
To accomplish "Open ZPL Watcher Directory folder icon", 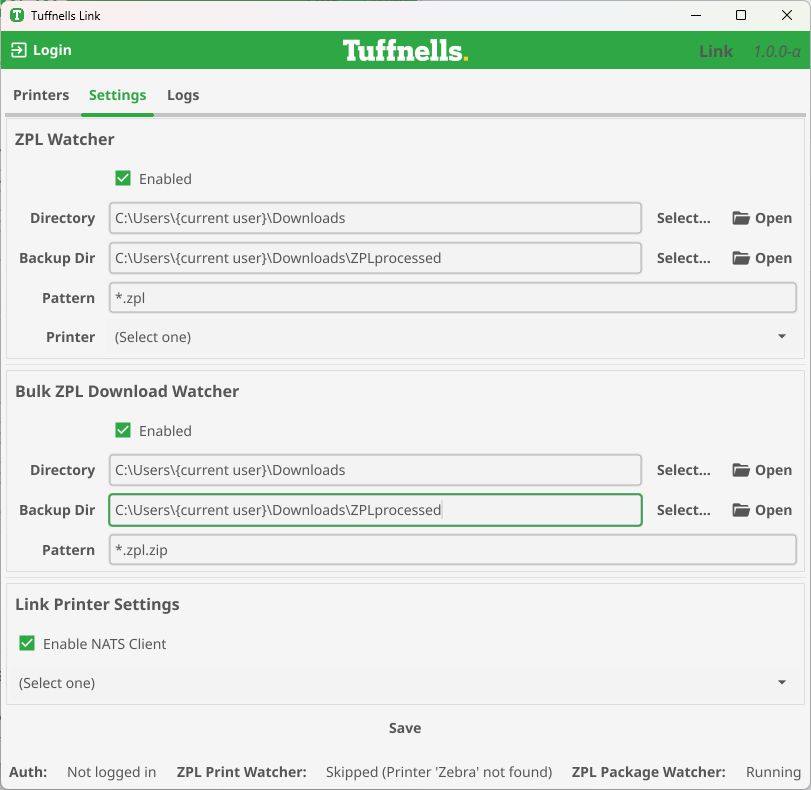I will coord(741,218).
